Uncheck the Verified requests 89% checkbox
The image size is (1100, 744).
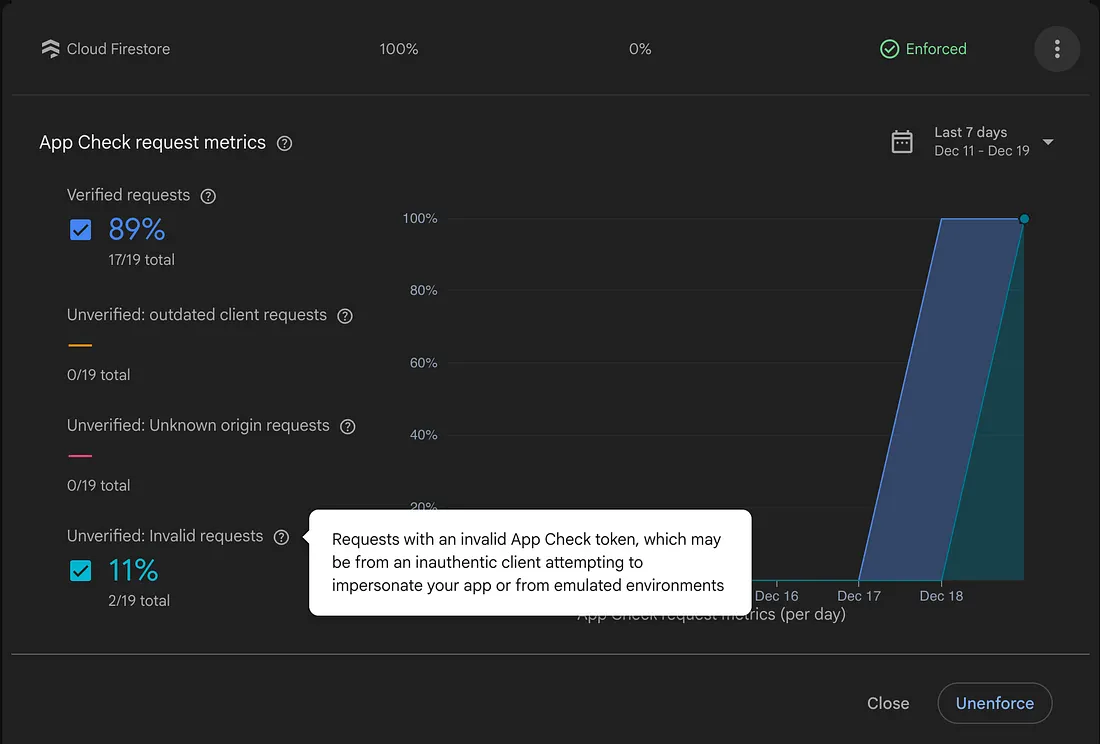pos(81,229)
